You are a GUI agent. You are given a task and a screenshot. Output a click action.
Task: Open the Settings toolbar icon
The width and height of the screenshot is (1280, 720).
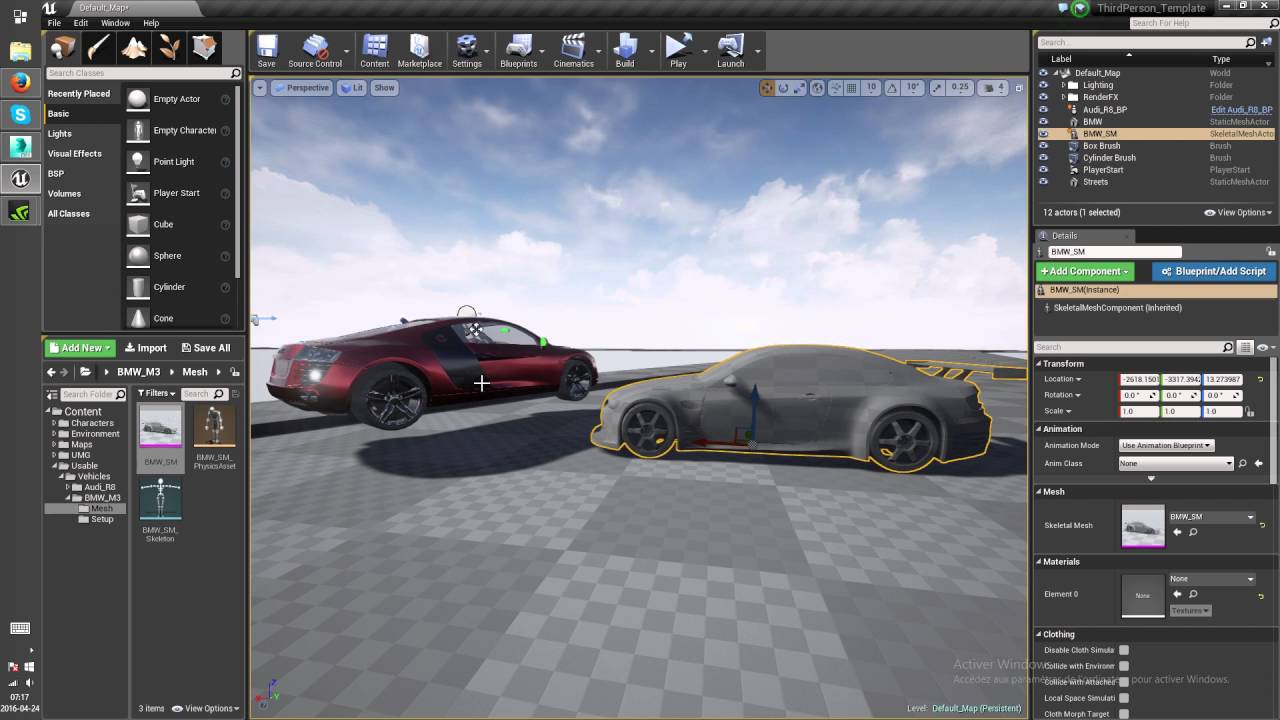tap(467, 51)
